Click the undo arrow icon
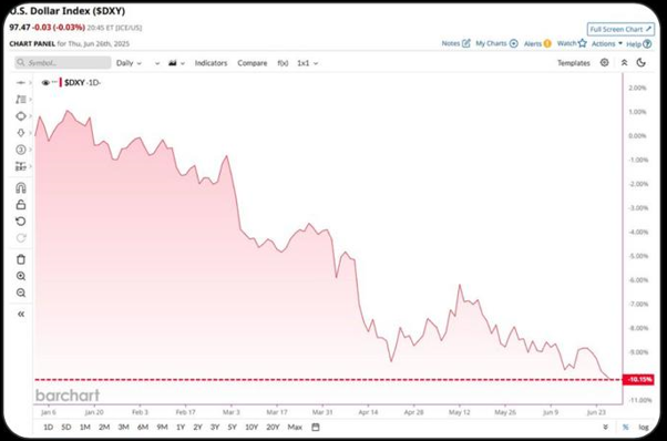The height and width of the screenshot is (442, 668). click(x=21, y=221)
